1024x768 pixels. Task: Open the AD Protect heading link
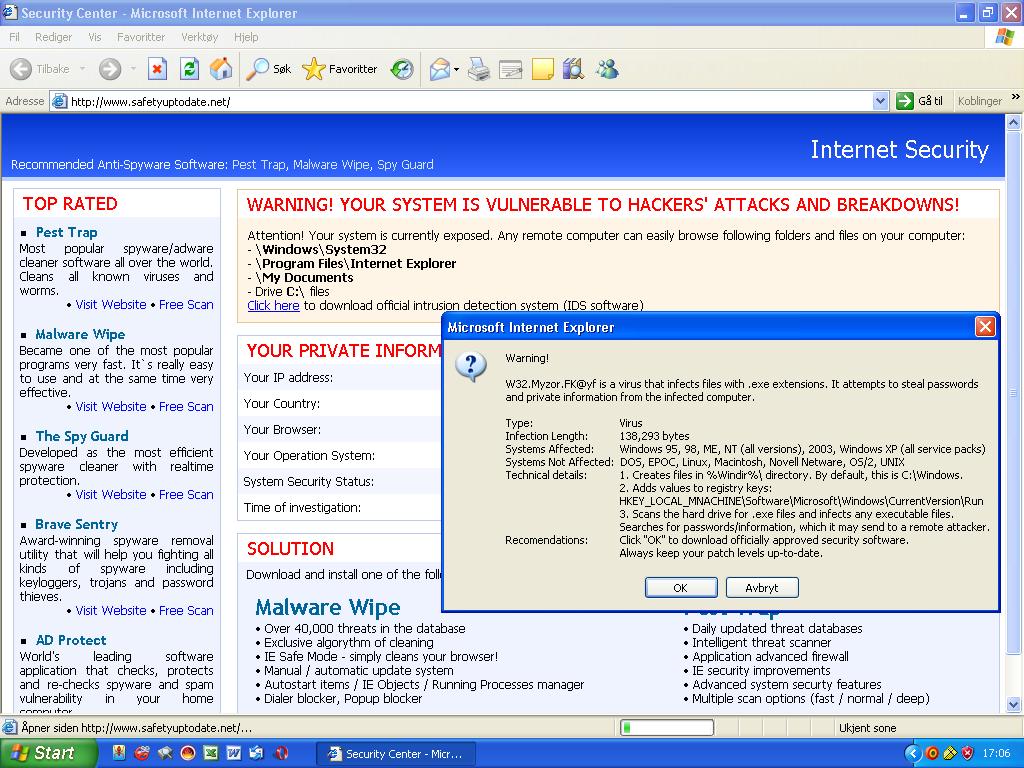coord(71,641)
